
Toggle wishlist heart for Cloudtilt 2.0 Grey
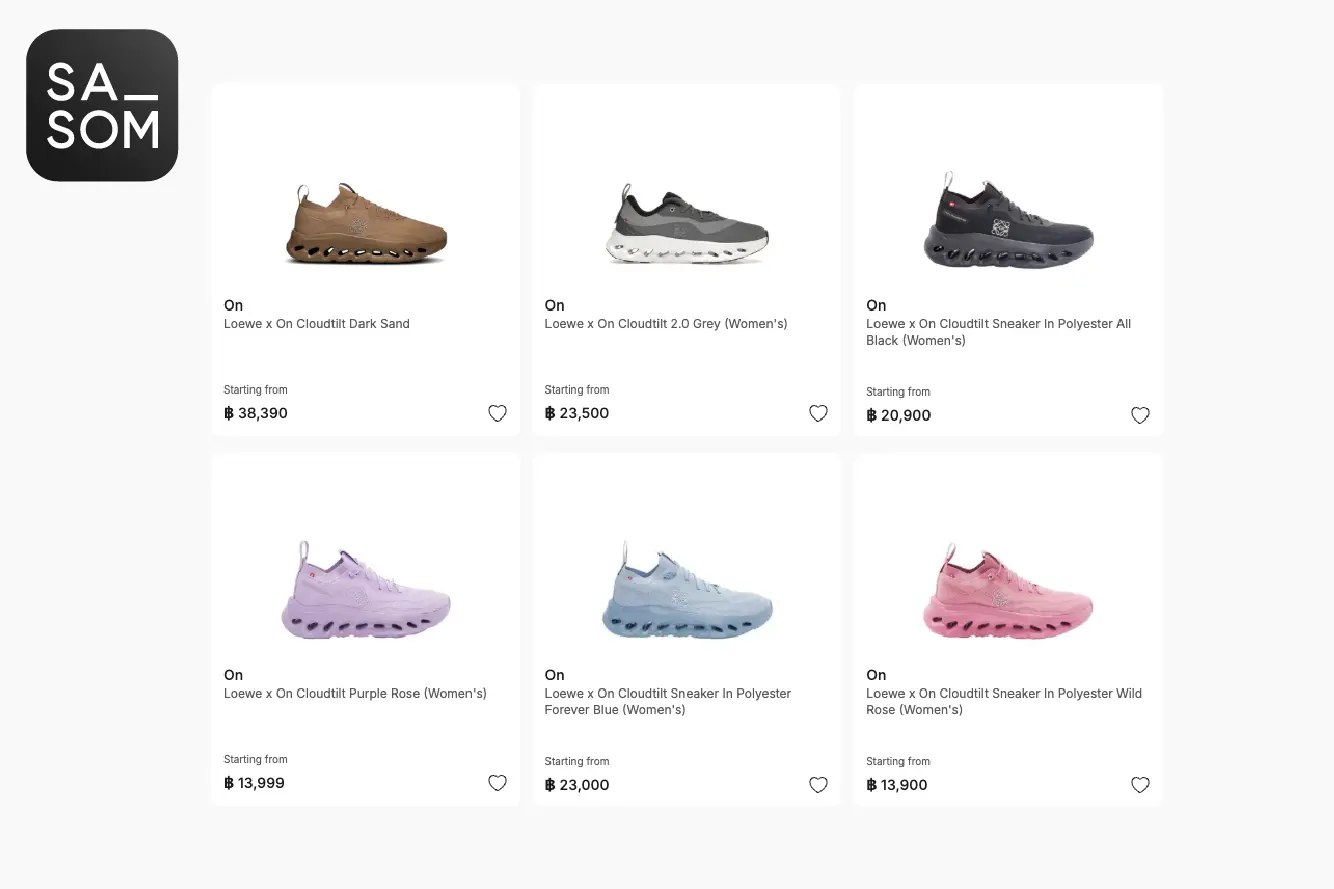click(818, 413)
